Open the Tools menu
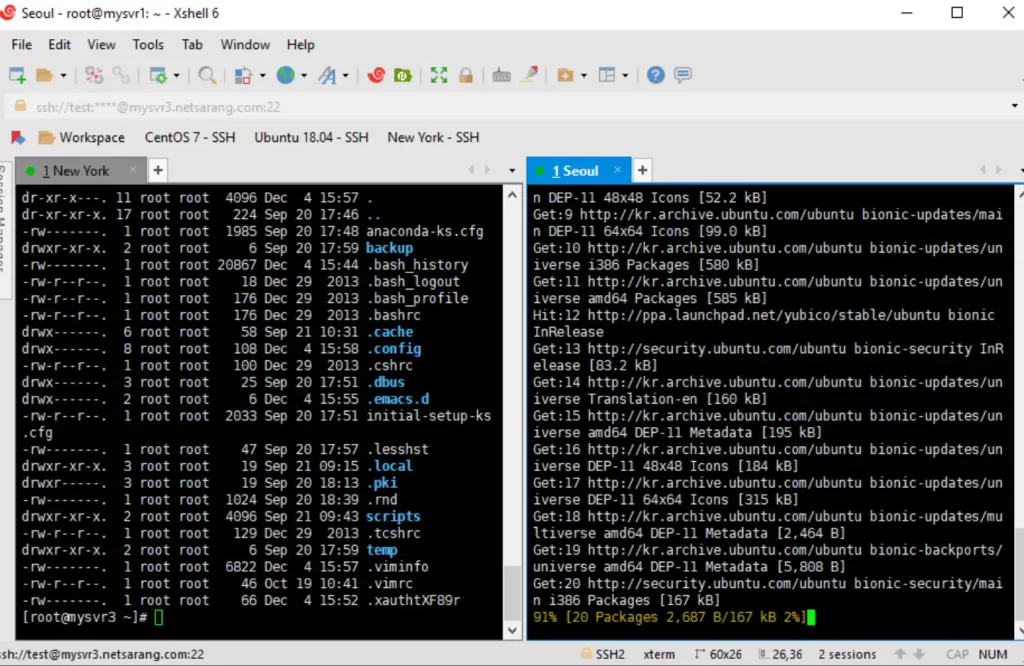1024x666 pixels. [148, 44]
